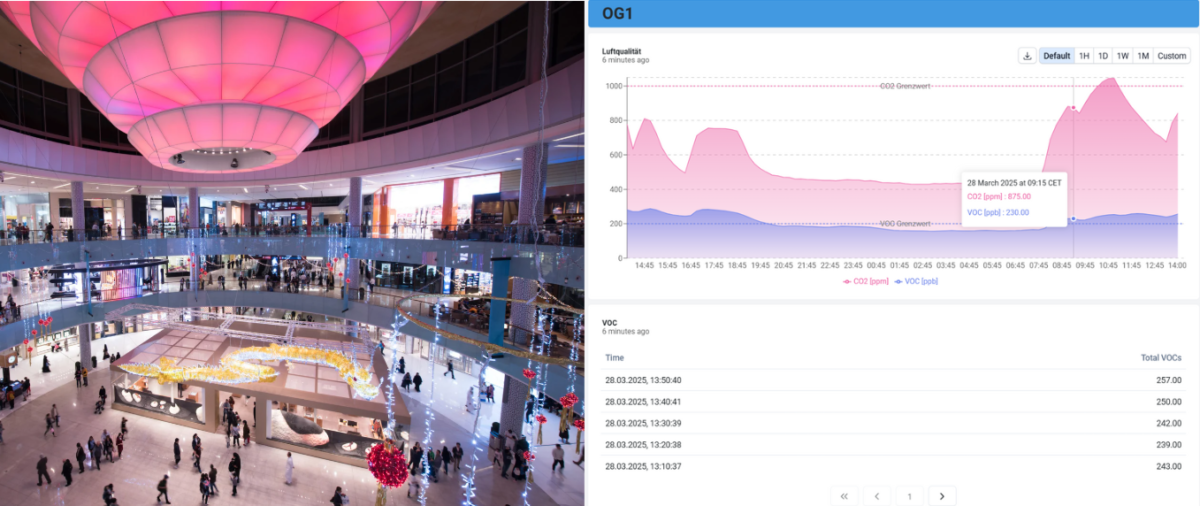Sort the table by the Time column
1200x506 pixels.
[615, 357]
